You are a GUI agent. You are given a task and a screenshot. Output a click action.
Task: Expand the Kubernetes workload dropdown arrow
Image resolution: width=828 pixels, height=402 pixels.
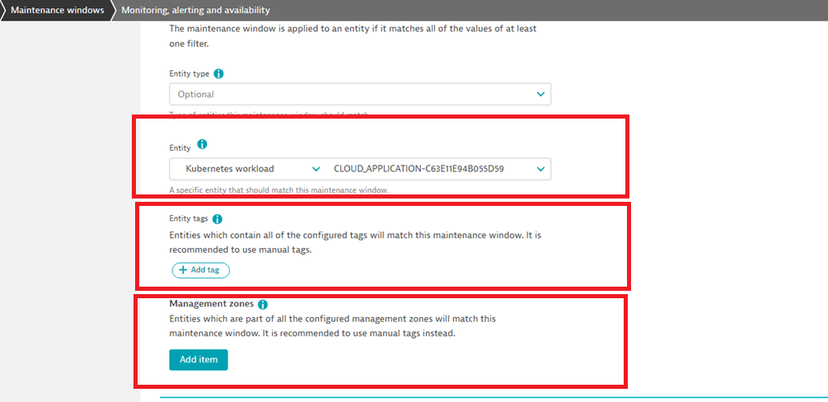[317, 169]
